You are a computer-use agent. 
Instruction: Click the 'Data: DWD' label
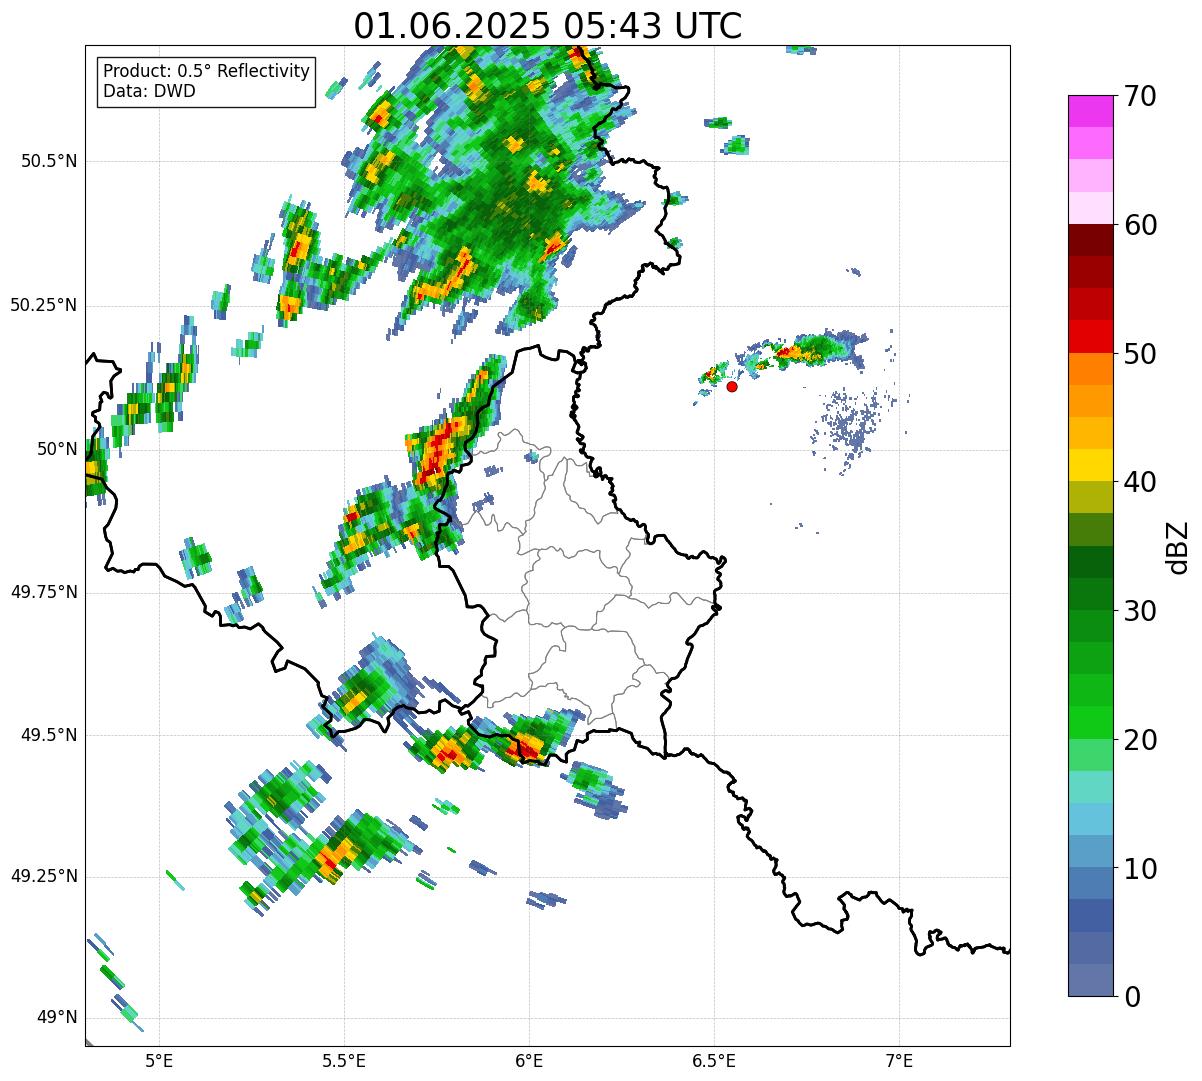pyautogui.click(x=149, y=91)
